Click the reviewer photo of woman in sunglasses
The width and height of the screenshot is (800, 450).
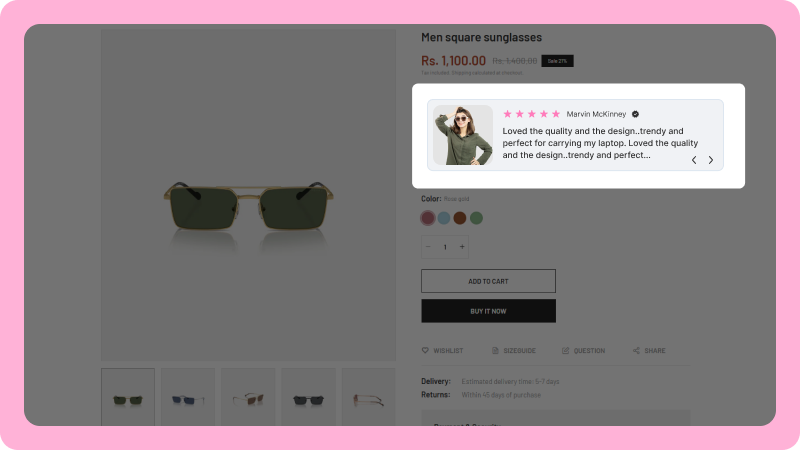tap(463, 135)
